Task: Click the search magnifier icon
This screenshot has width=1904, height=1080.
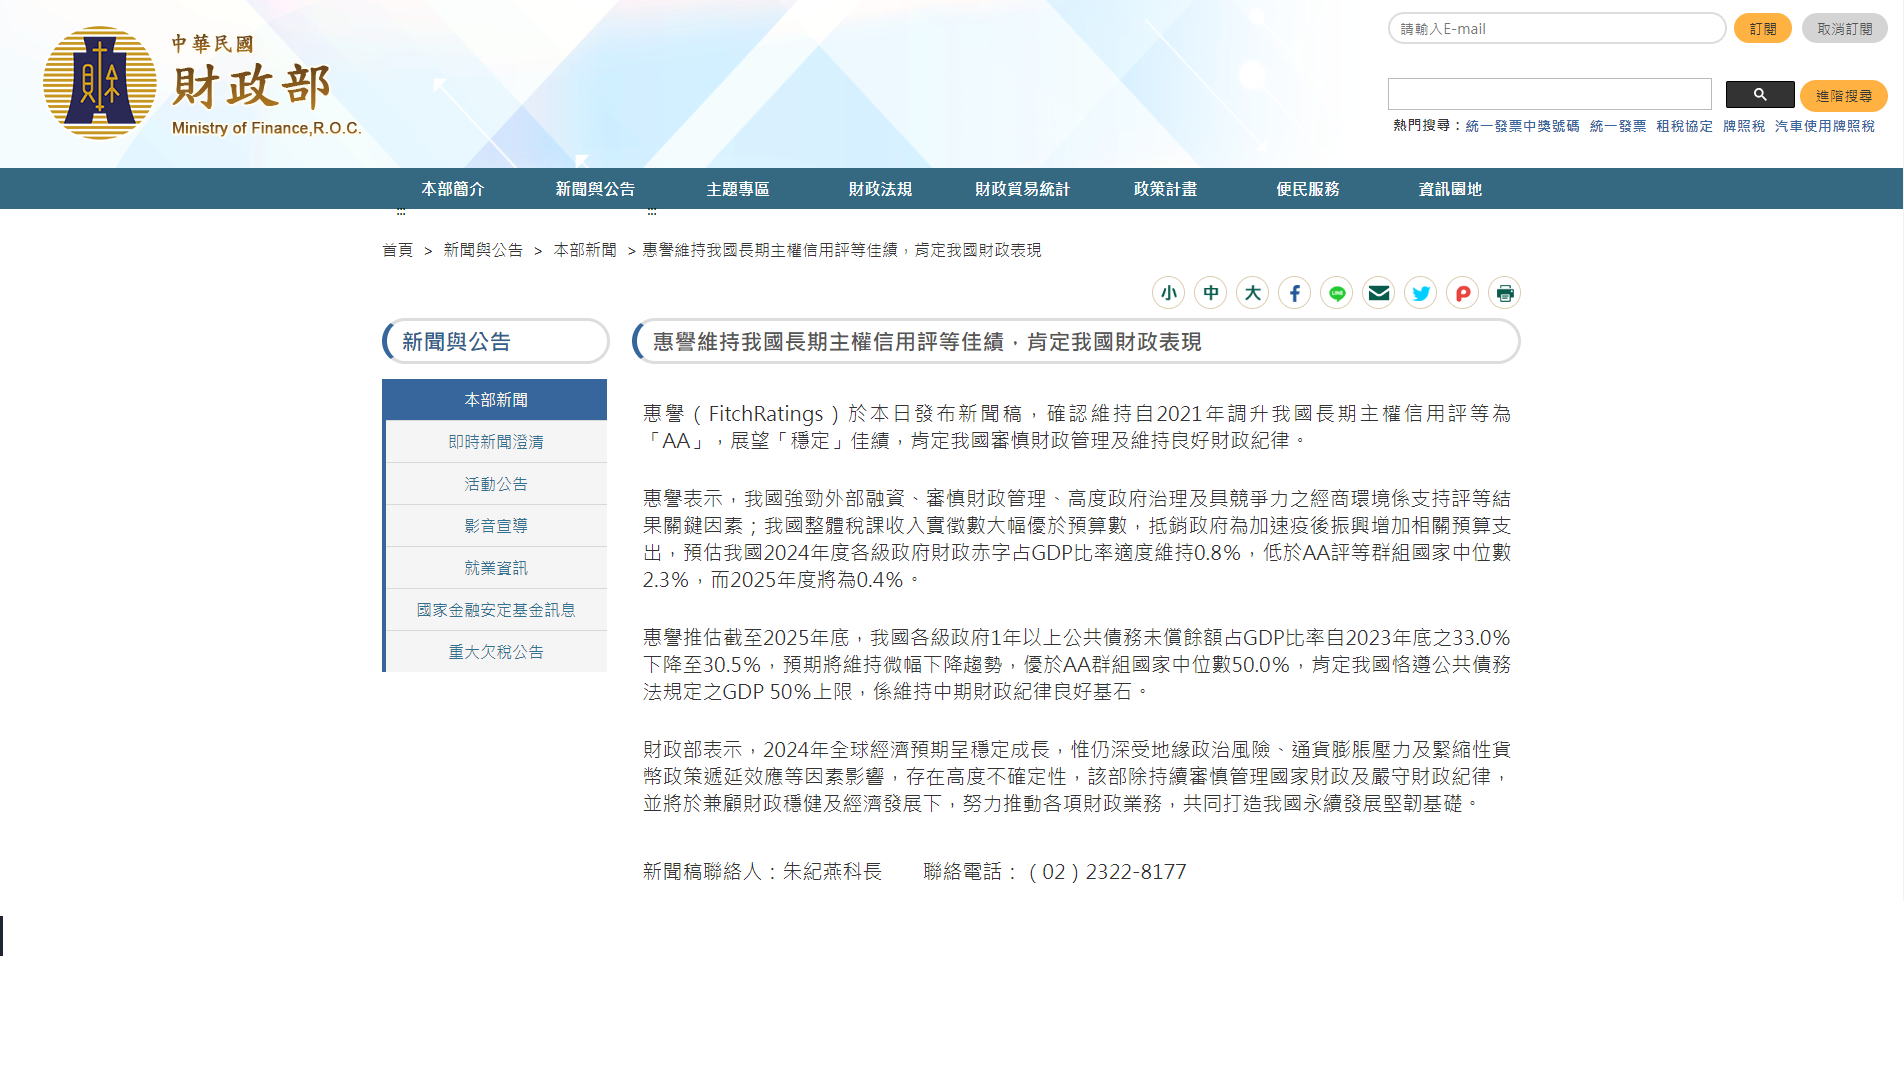Action: 1759,93
